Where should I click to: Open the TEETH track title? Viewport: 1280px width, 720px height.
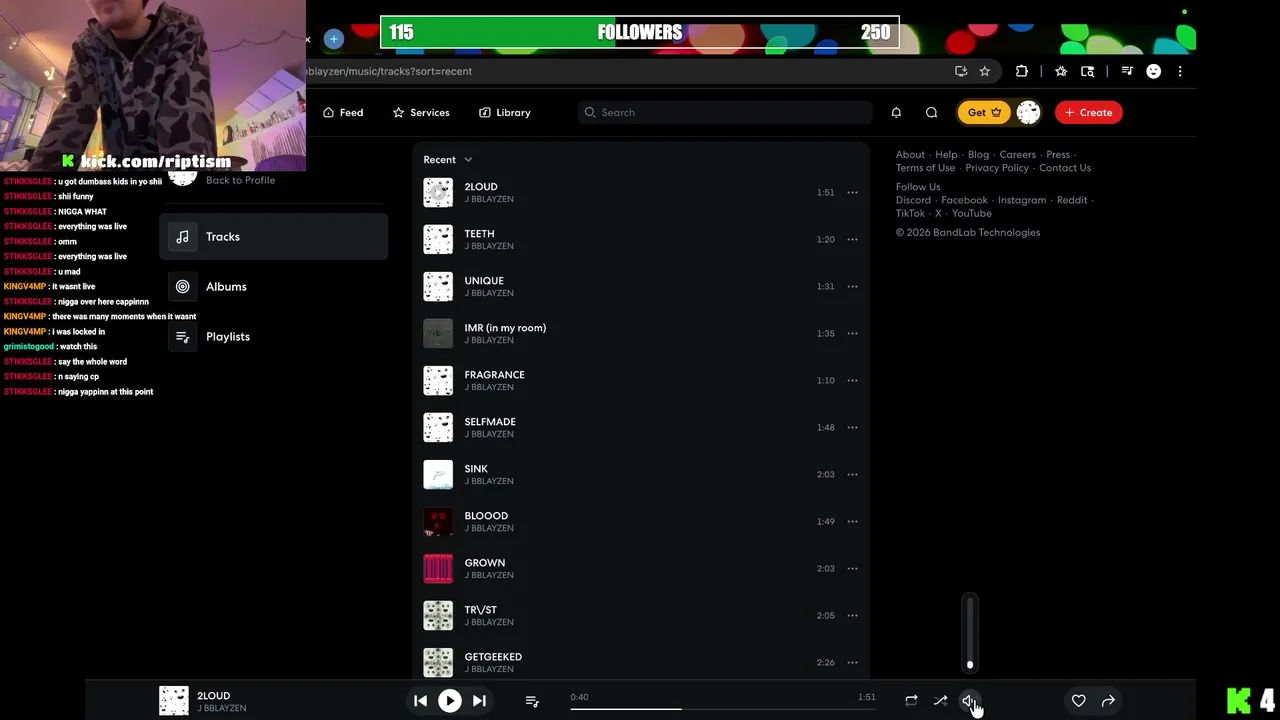[479, 234]
